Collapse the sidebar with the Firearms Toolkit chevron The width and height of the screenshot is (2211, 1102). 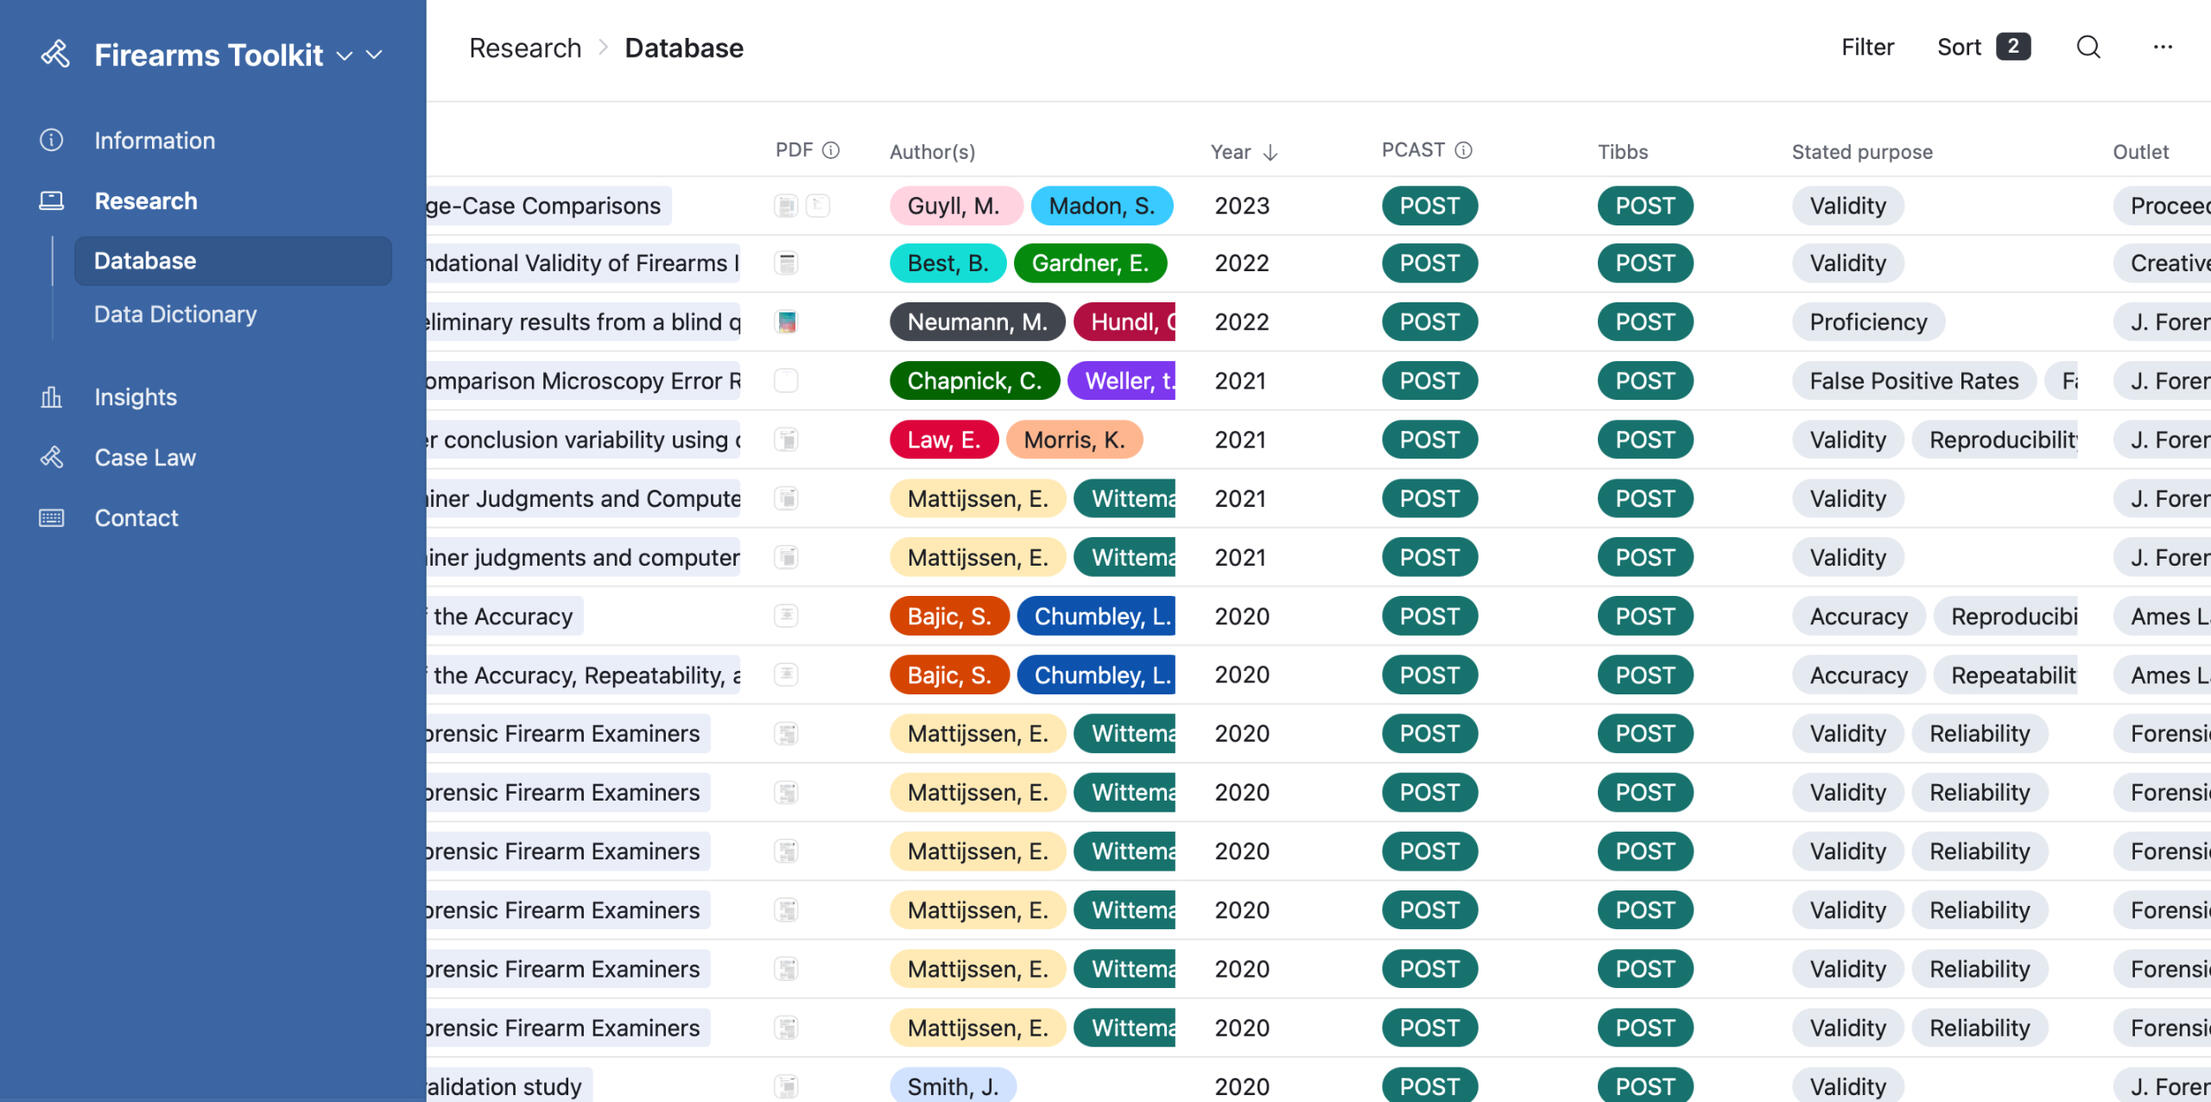[x=373, y=55]
